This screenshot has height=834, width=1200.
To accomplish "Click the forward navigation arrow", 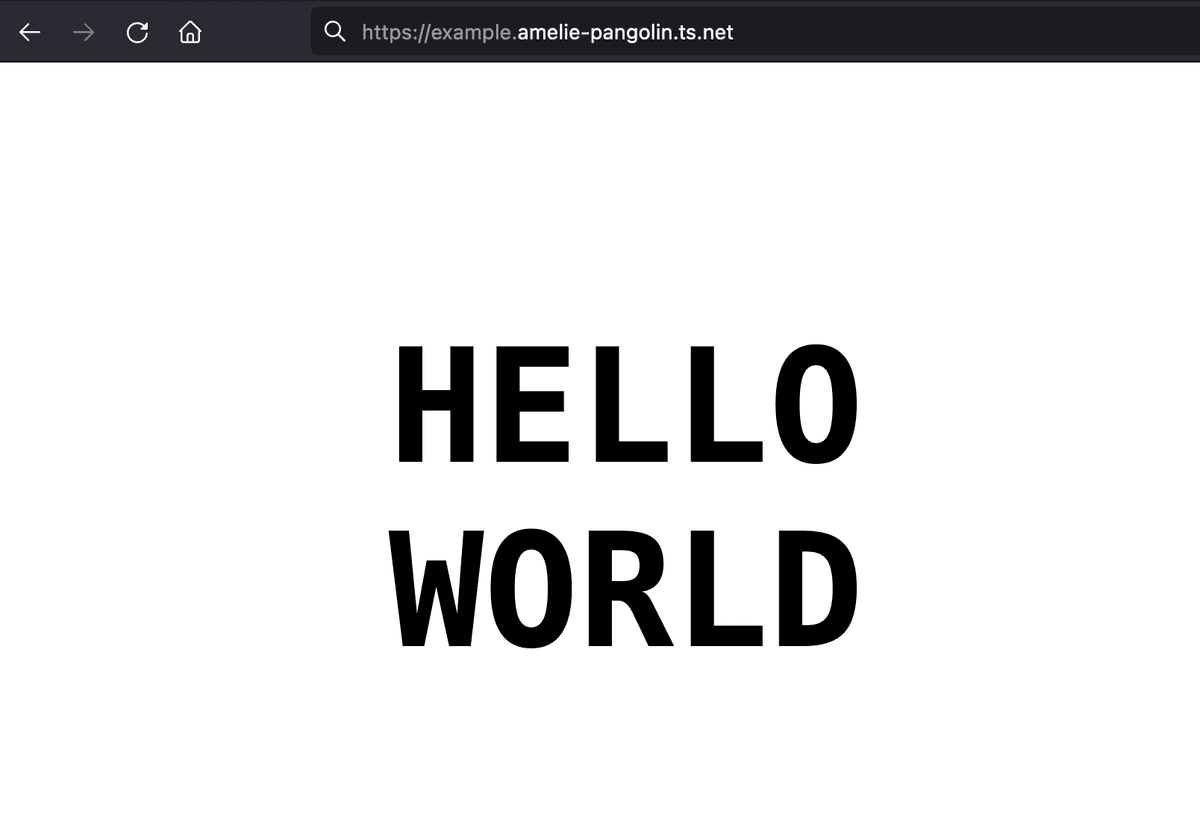I will 83,32.
